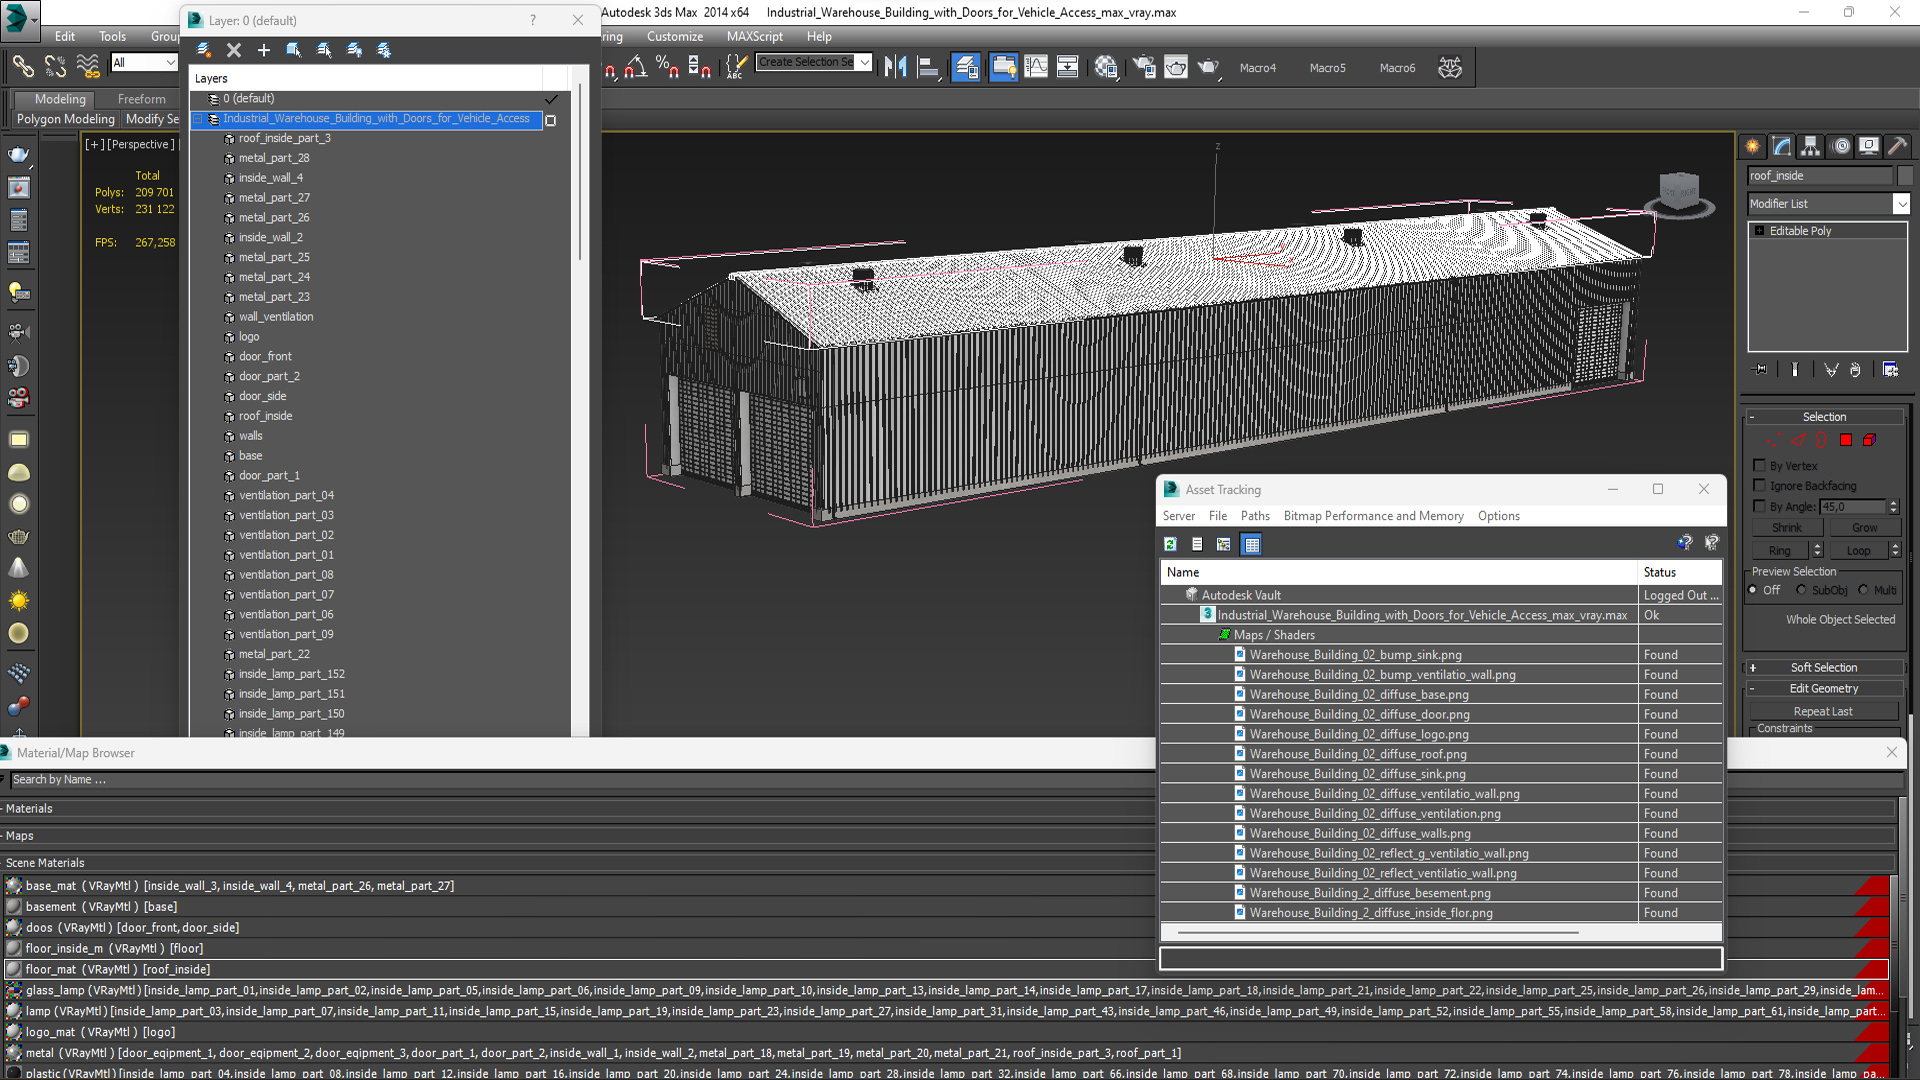Collapse the Selection rollout

click(x=1752, y=417)
